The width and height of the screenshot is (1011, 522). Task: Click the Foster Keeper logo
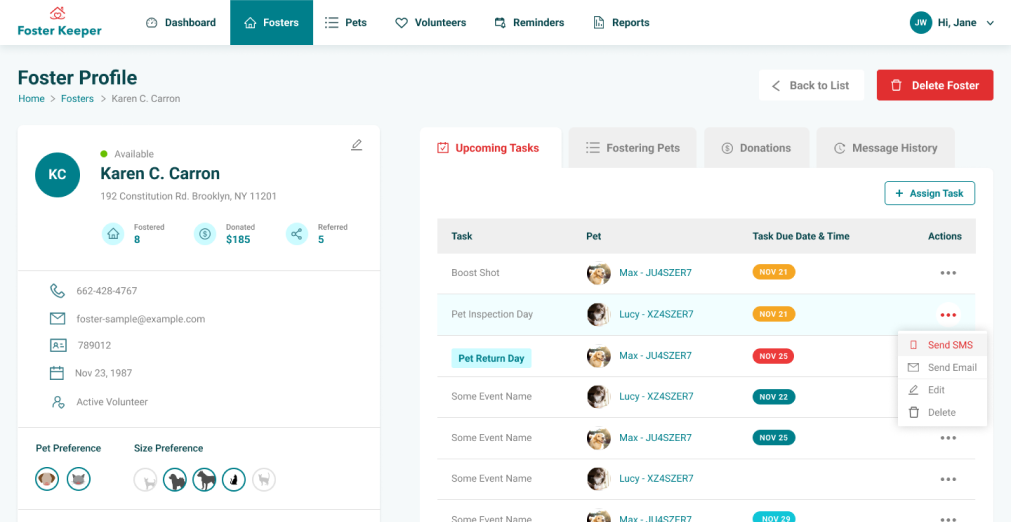tap(59, 22)
